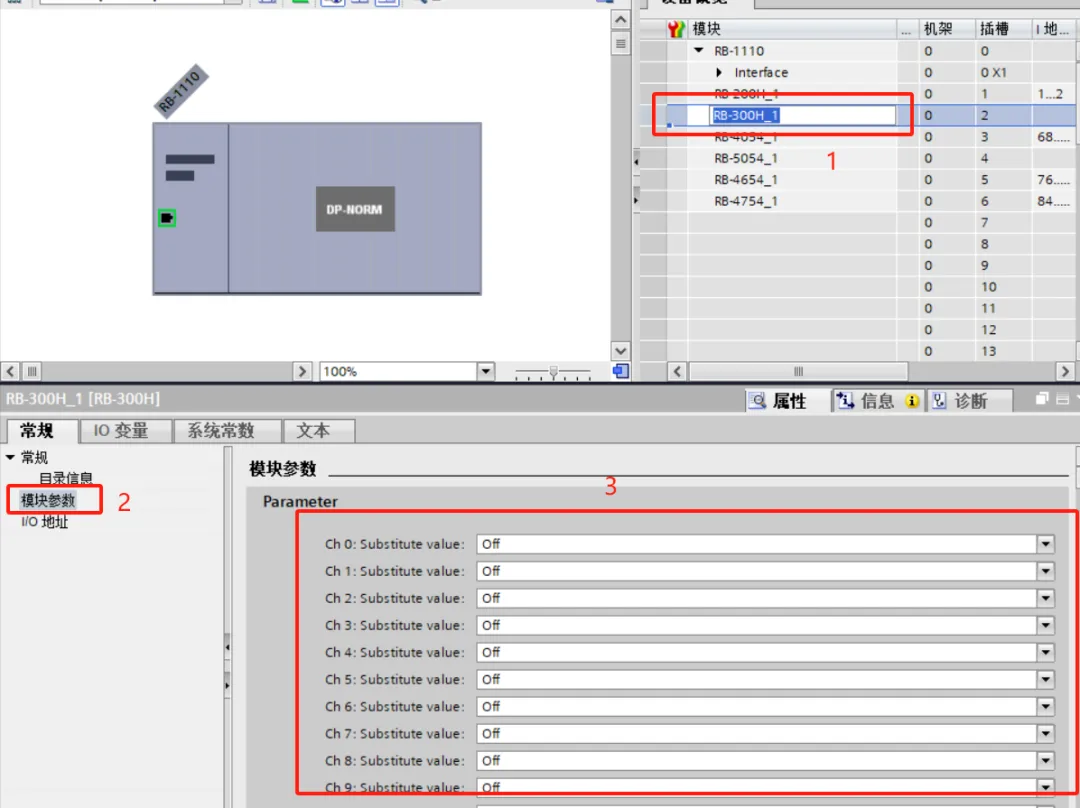Collapse the RB-1110 device row

click(699, 51)
